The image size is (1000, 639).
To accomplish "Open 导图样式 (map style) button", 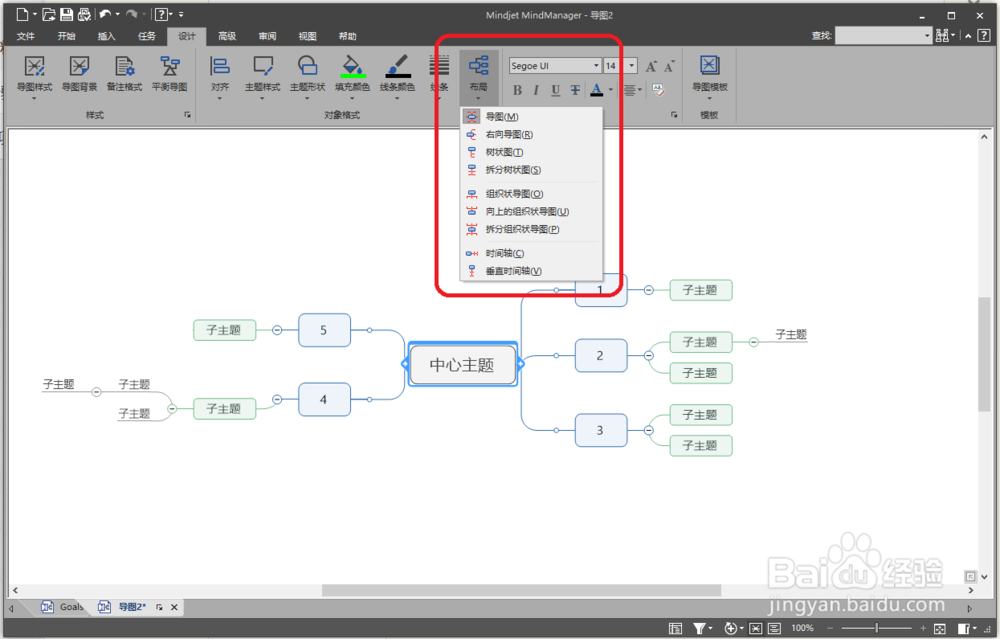I will 34,75.
